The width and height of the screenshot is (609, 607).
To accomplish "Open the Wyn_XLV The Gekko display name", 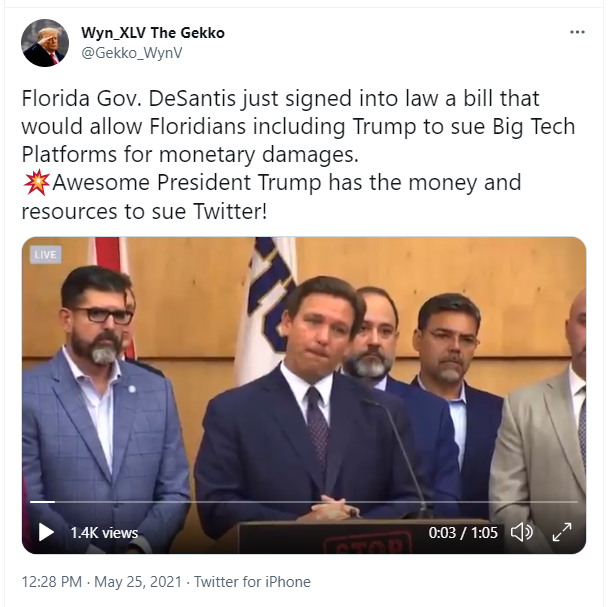I will pos(153,33).
